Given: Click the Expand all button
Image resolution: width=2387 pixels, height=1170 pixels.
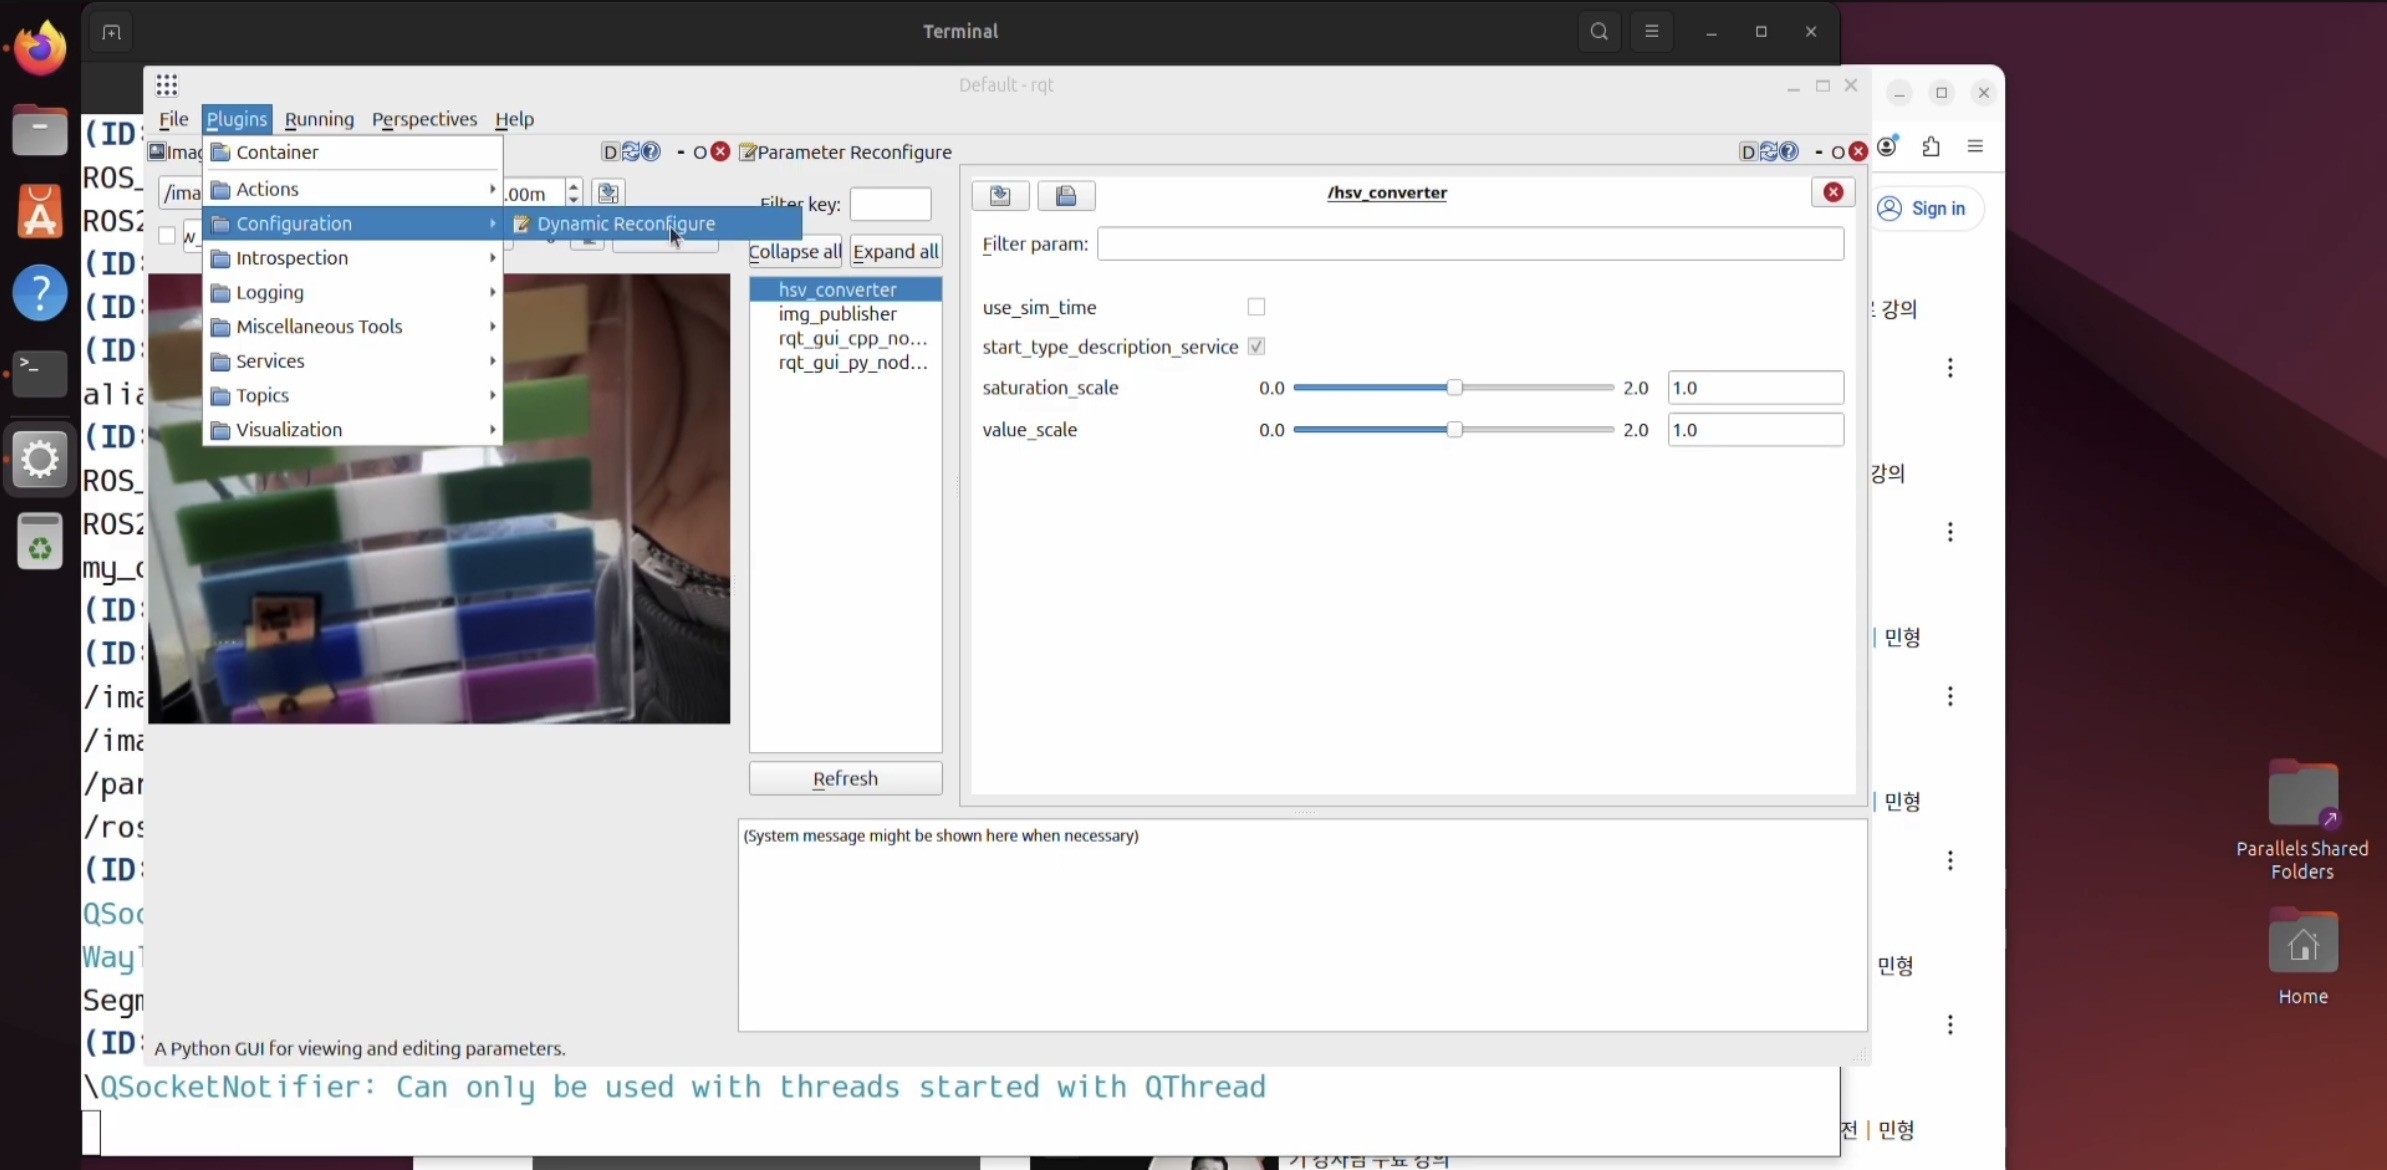Looking at the screenshot, I should [895, 251].
